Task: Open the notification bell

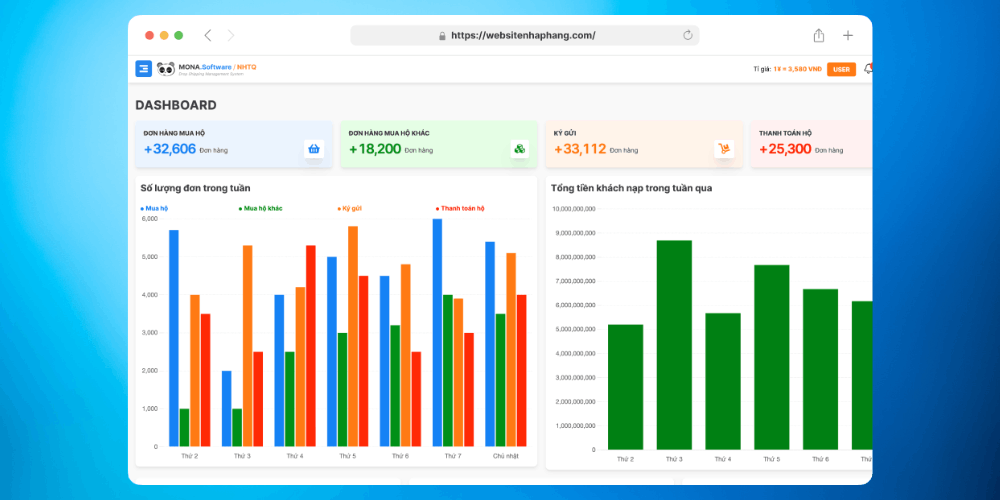Action: coord(867,69)
